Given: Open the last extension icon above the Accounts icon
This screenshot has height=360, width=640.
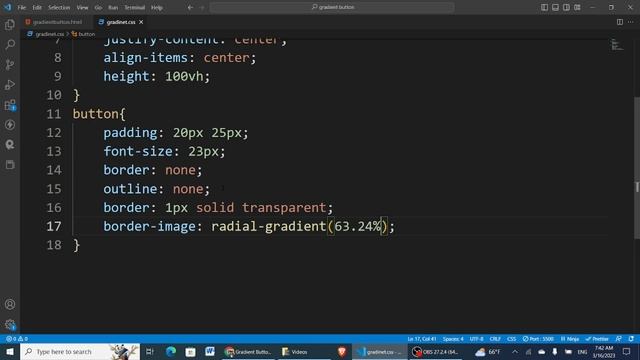Looking at the screenshot, I should 10,164.
